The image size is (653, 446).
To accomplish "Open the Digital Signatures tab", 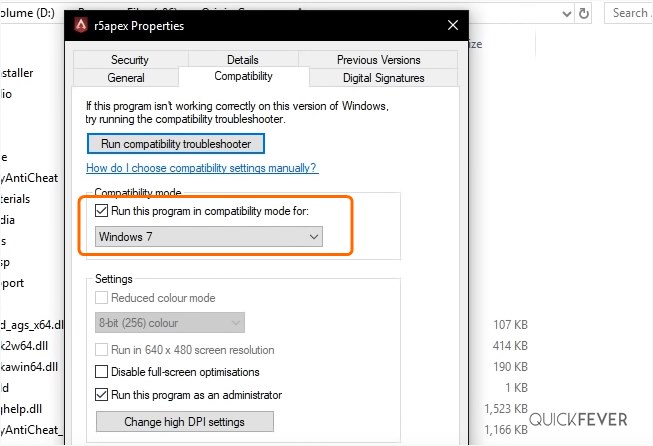I will [384, 77].
